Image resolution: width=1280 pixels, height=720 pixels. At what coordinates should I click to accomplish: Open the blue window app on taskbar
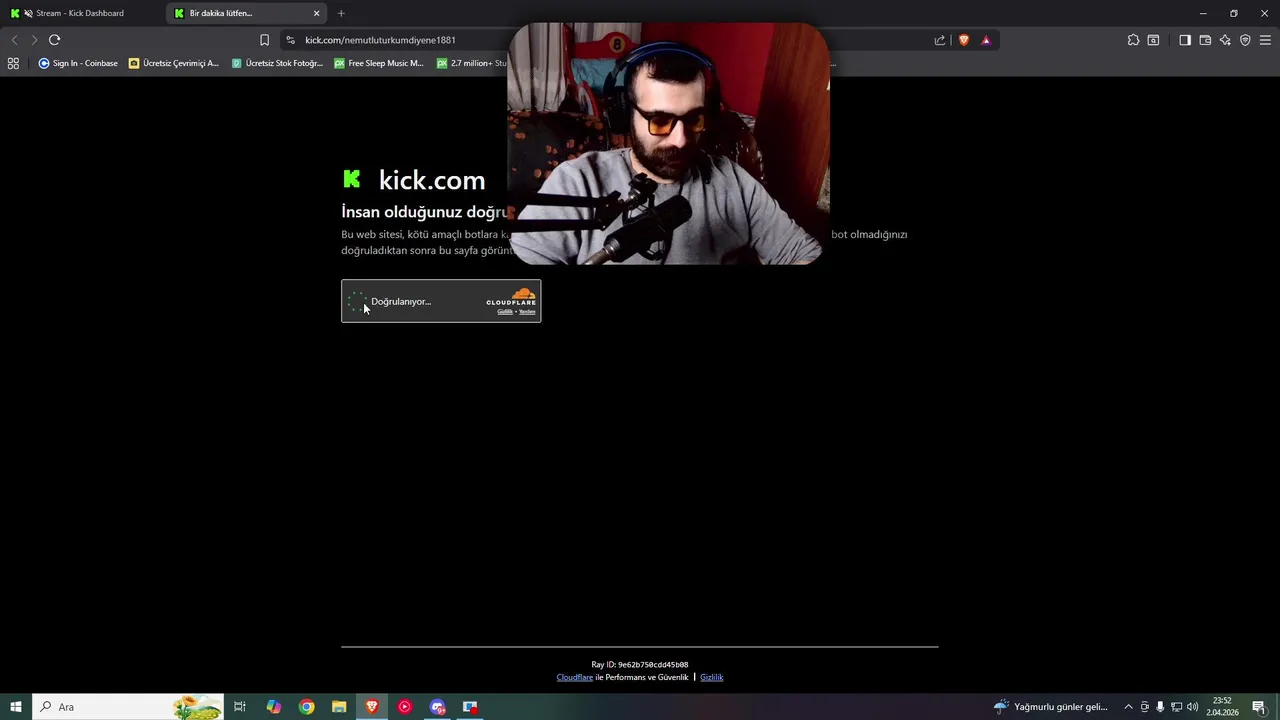click(x=470, y=707)
